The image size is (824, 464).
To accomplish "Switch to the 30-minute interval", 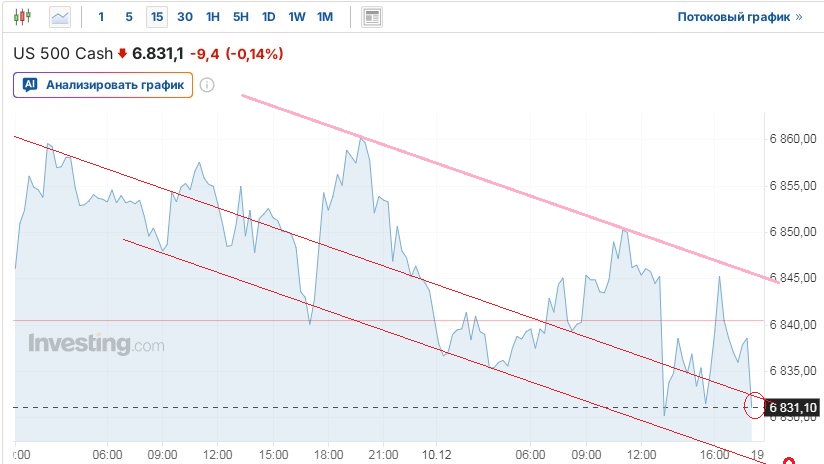I will [x=185, y=17].
